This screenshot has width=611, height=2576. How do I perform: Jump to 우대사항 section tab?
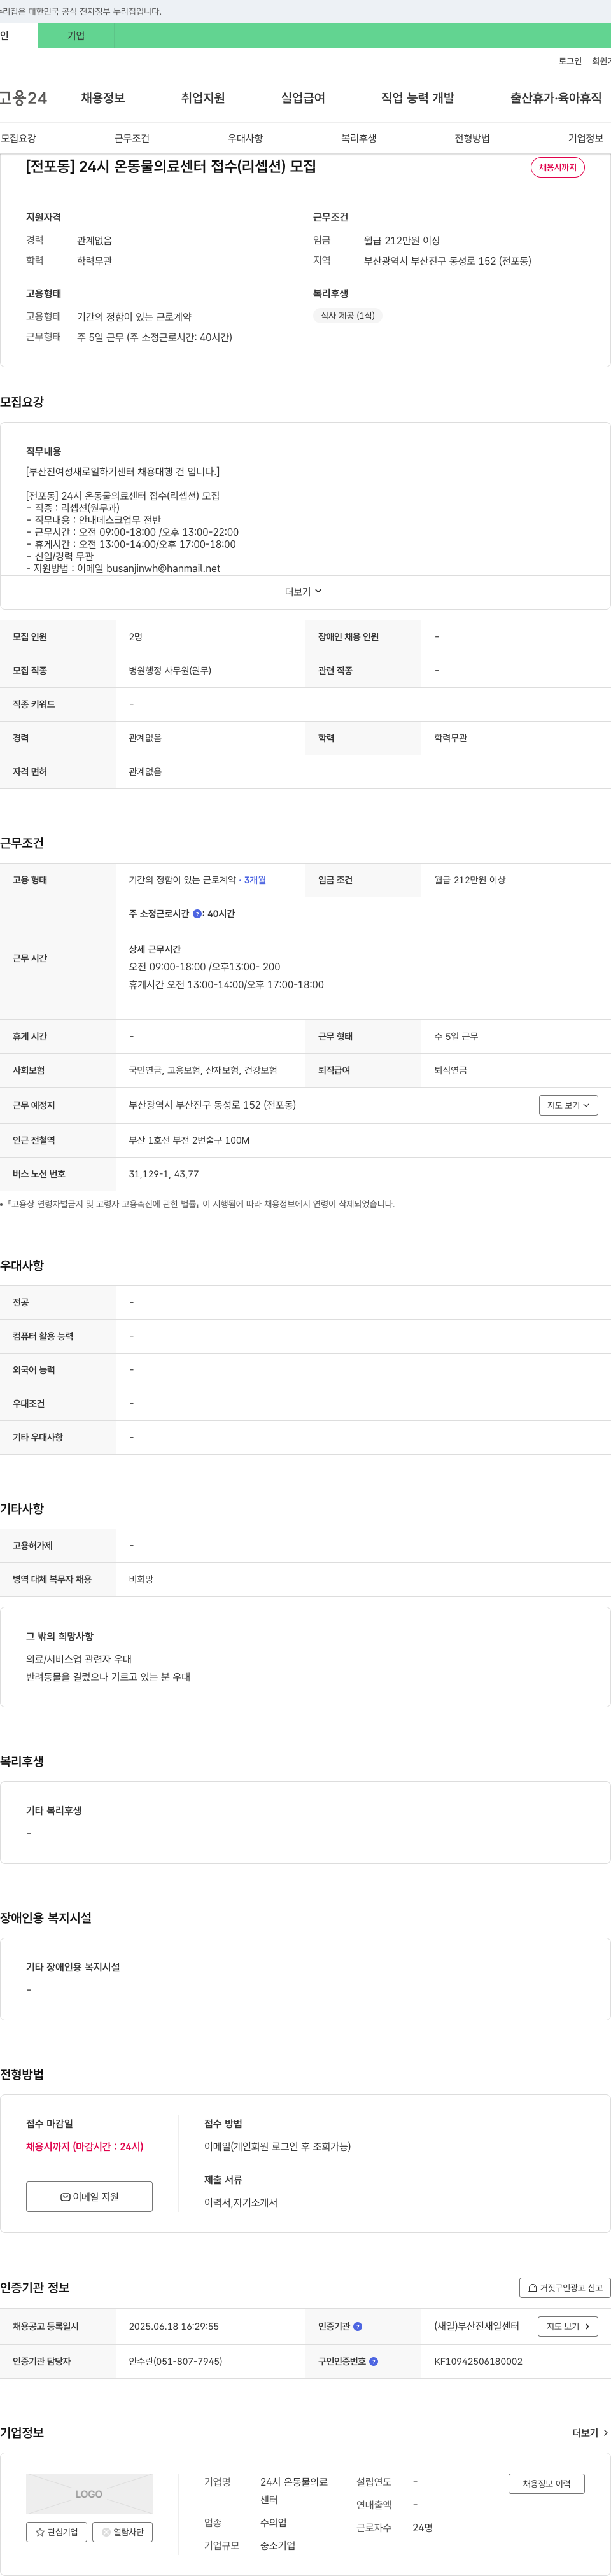pos(245,138)
